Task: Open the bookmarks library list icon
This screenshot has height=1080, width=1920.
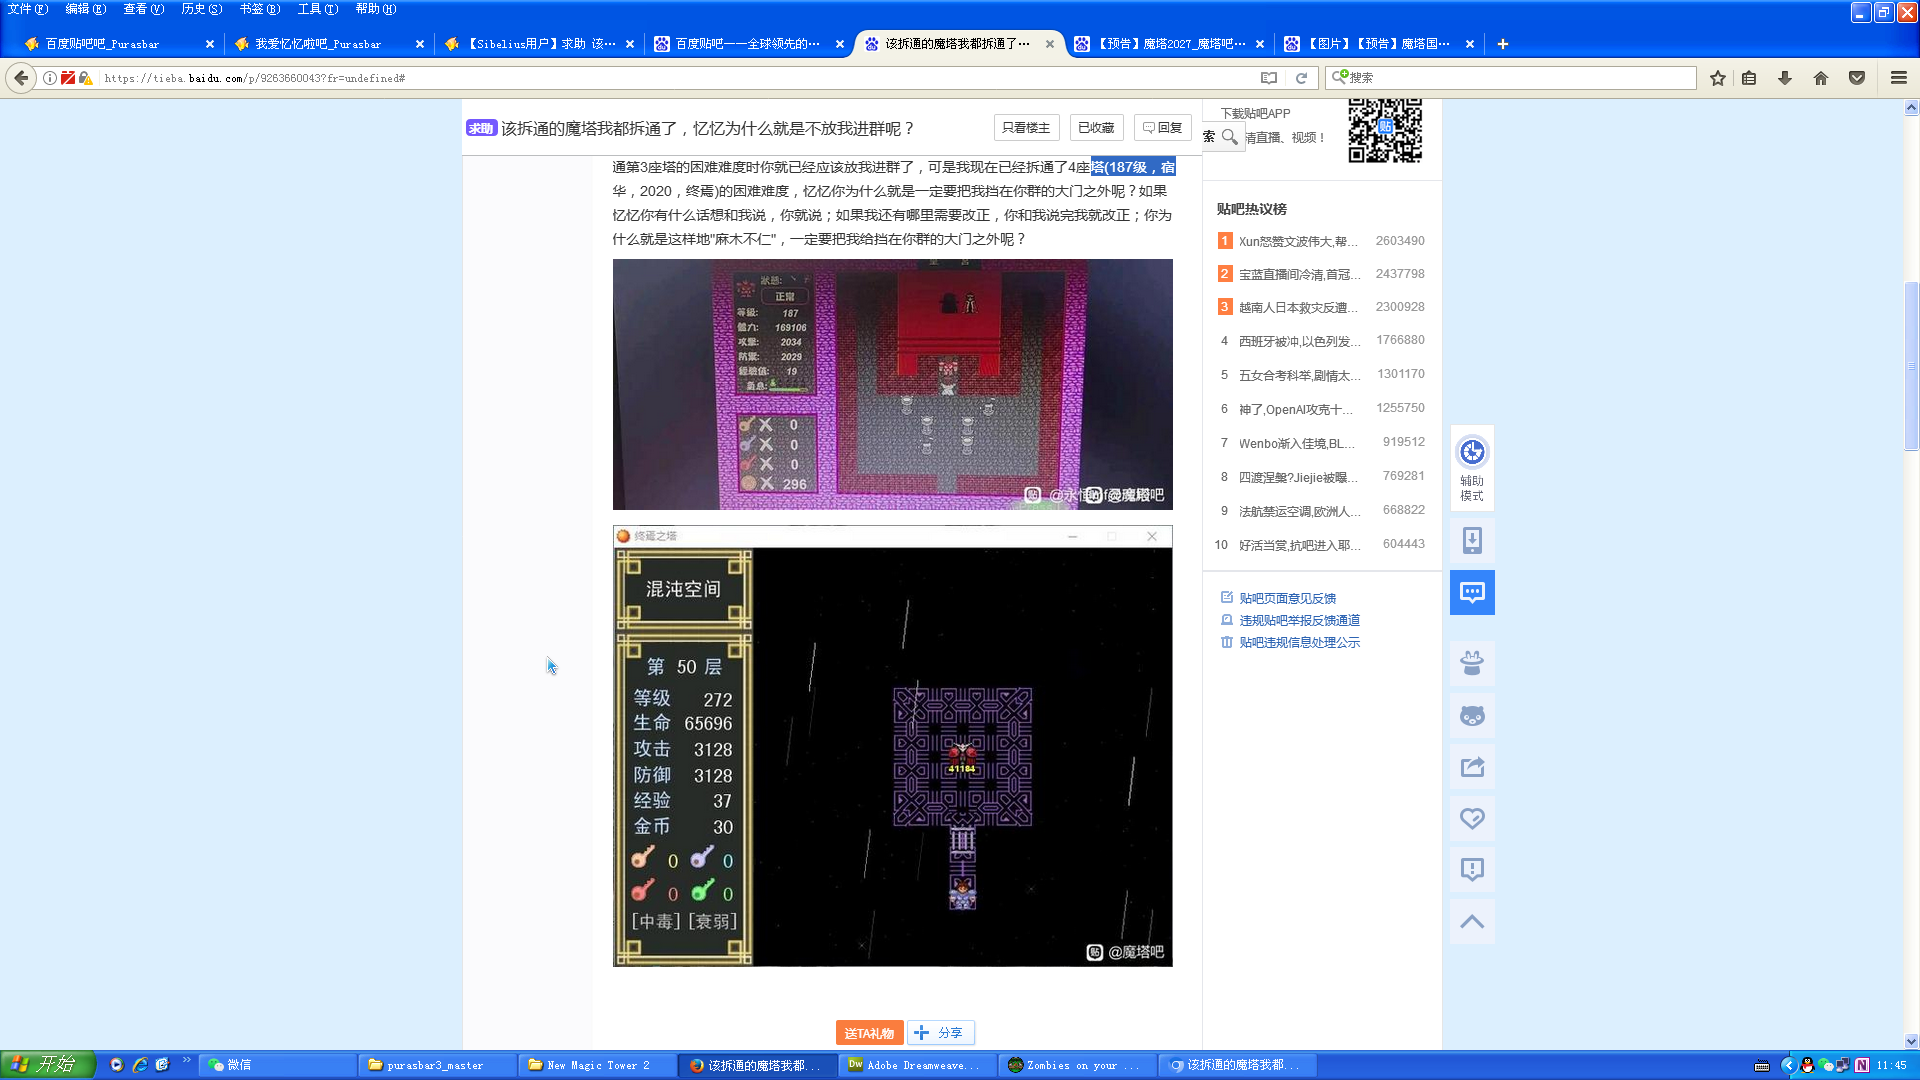Action: tap(1749, 78)
